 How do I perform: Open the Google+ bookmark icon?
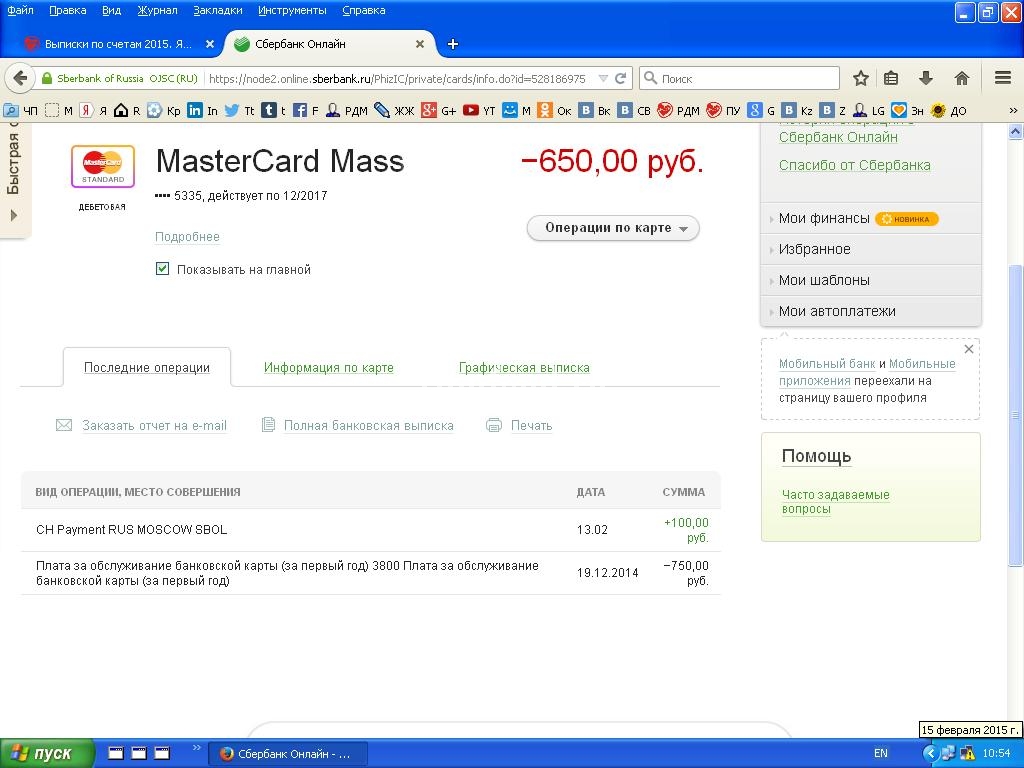tap(428, 110)
